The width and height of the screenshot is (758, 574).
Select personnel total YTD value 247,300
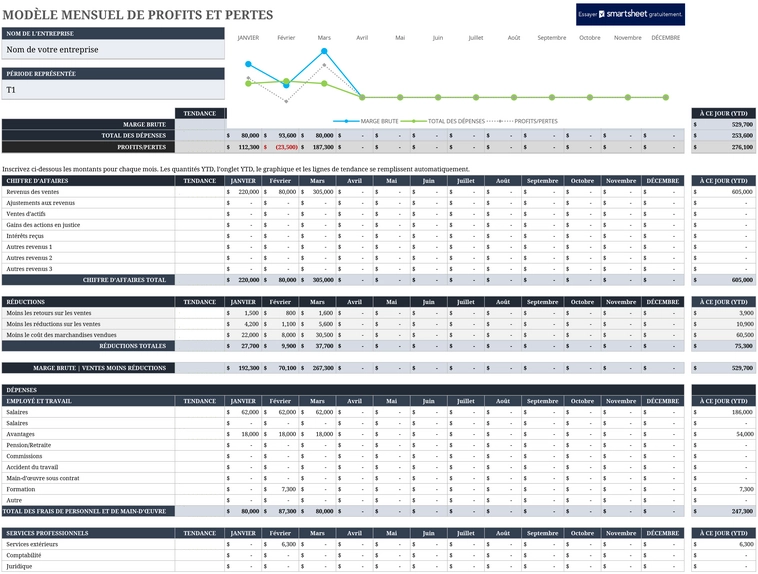point(724,511)
